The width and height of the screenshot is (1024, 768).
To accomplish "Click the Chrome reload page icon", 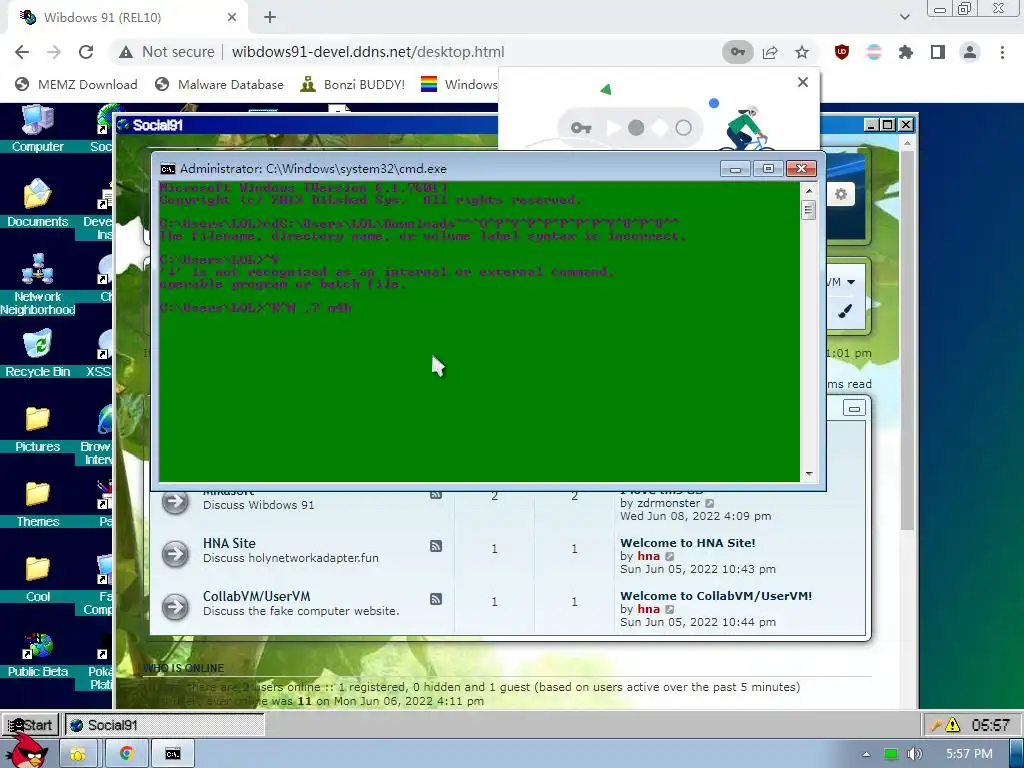I will [x=86, y=52].
